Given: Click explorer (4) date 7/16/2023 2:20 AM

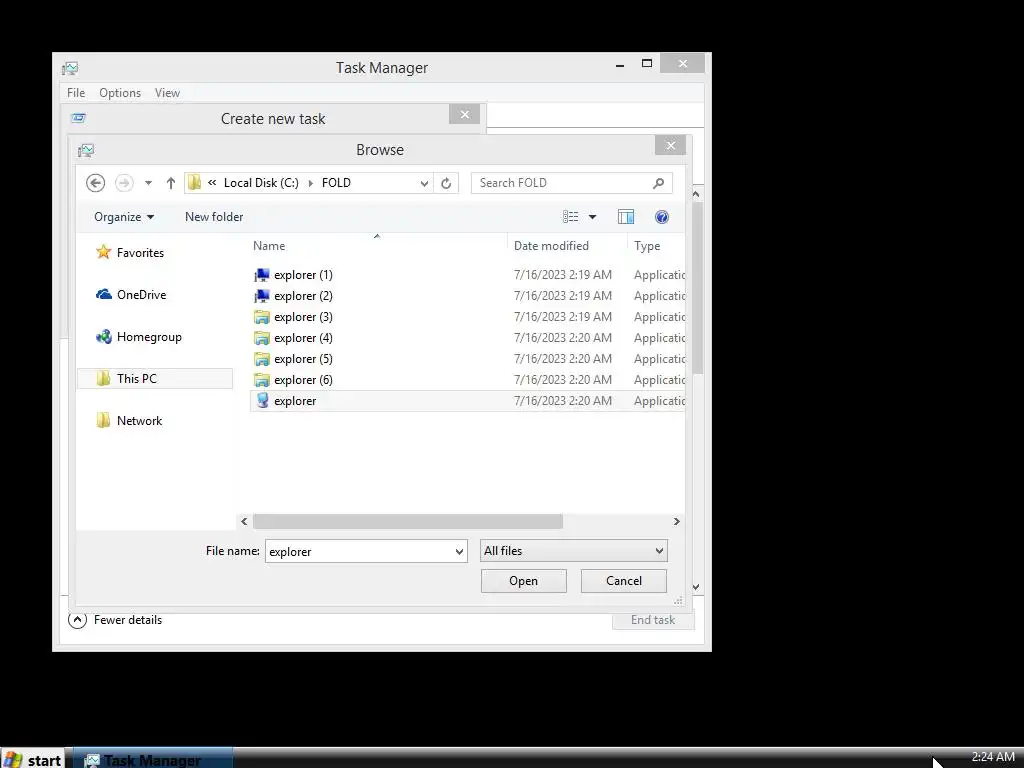Looking at the screenshot, I should coord(563,338).
